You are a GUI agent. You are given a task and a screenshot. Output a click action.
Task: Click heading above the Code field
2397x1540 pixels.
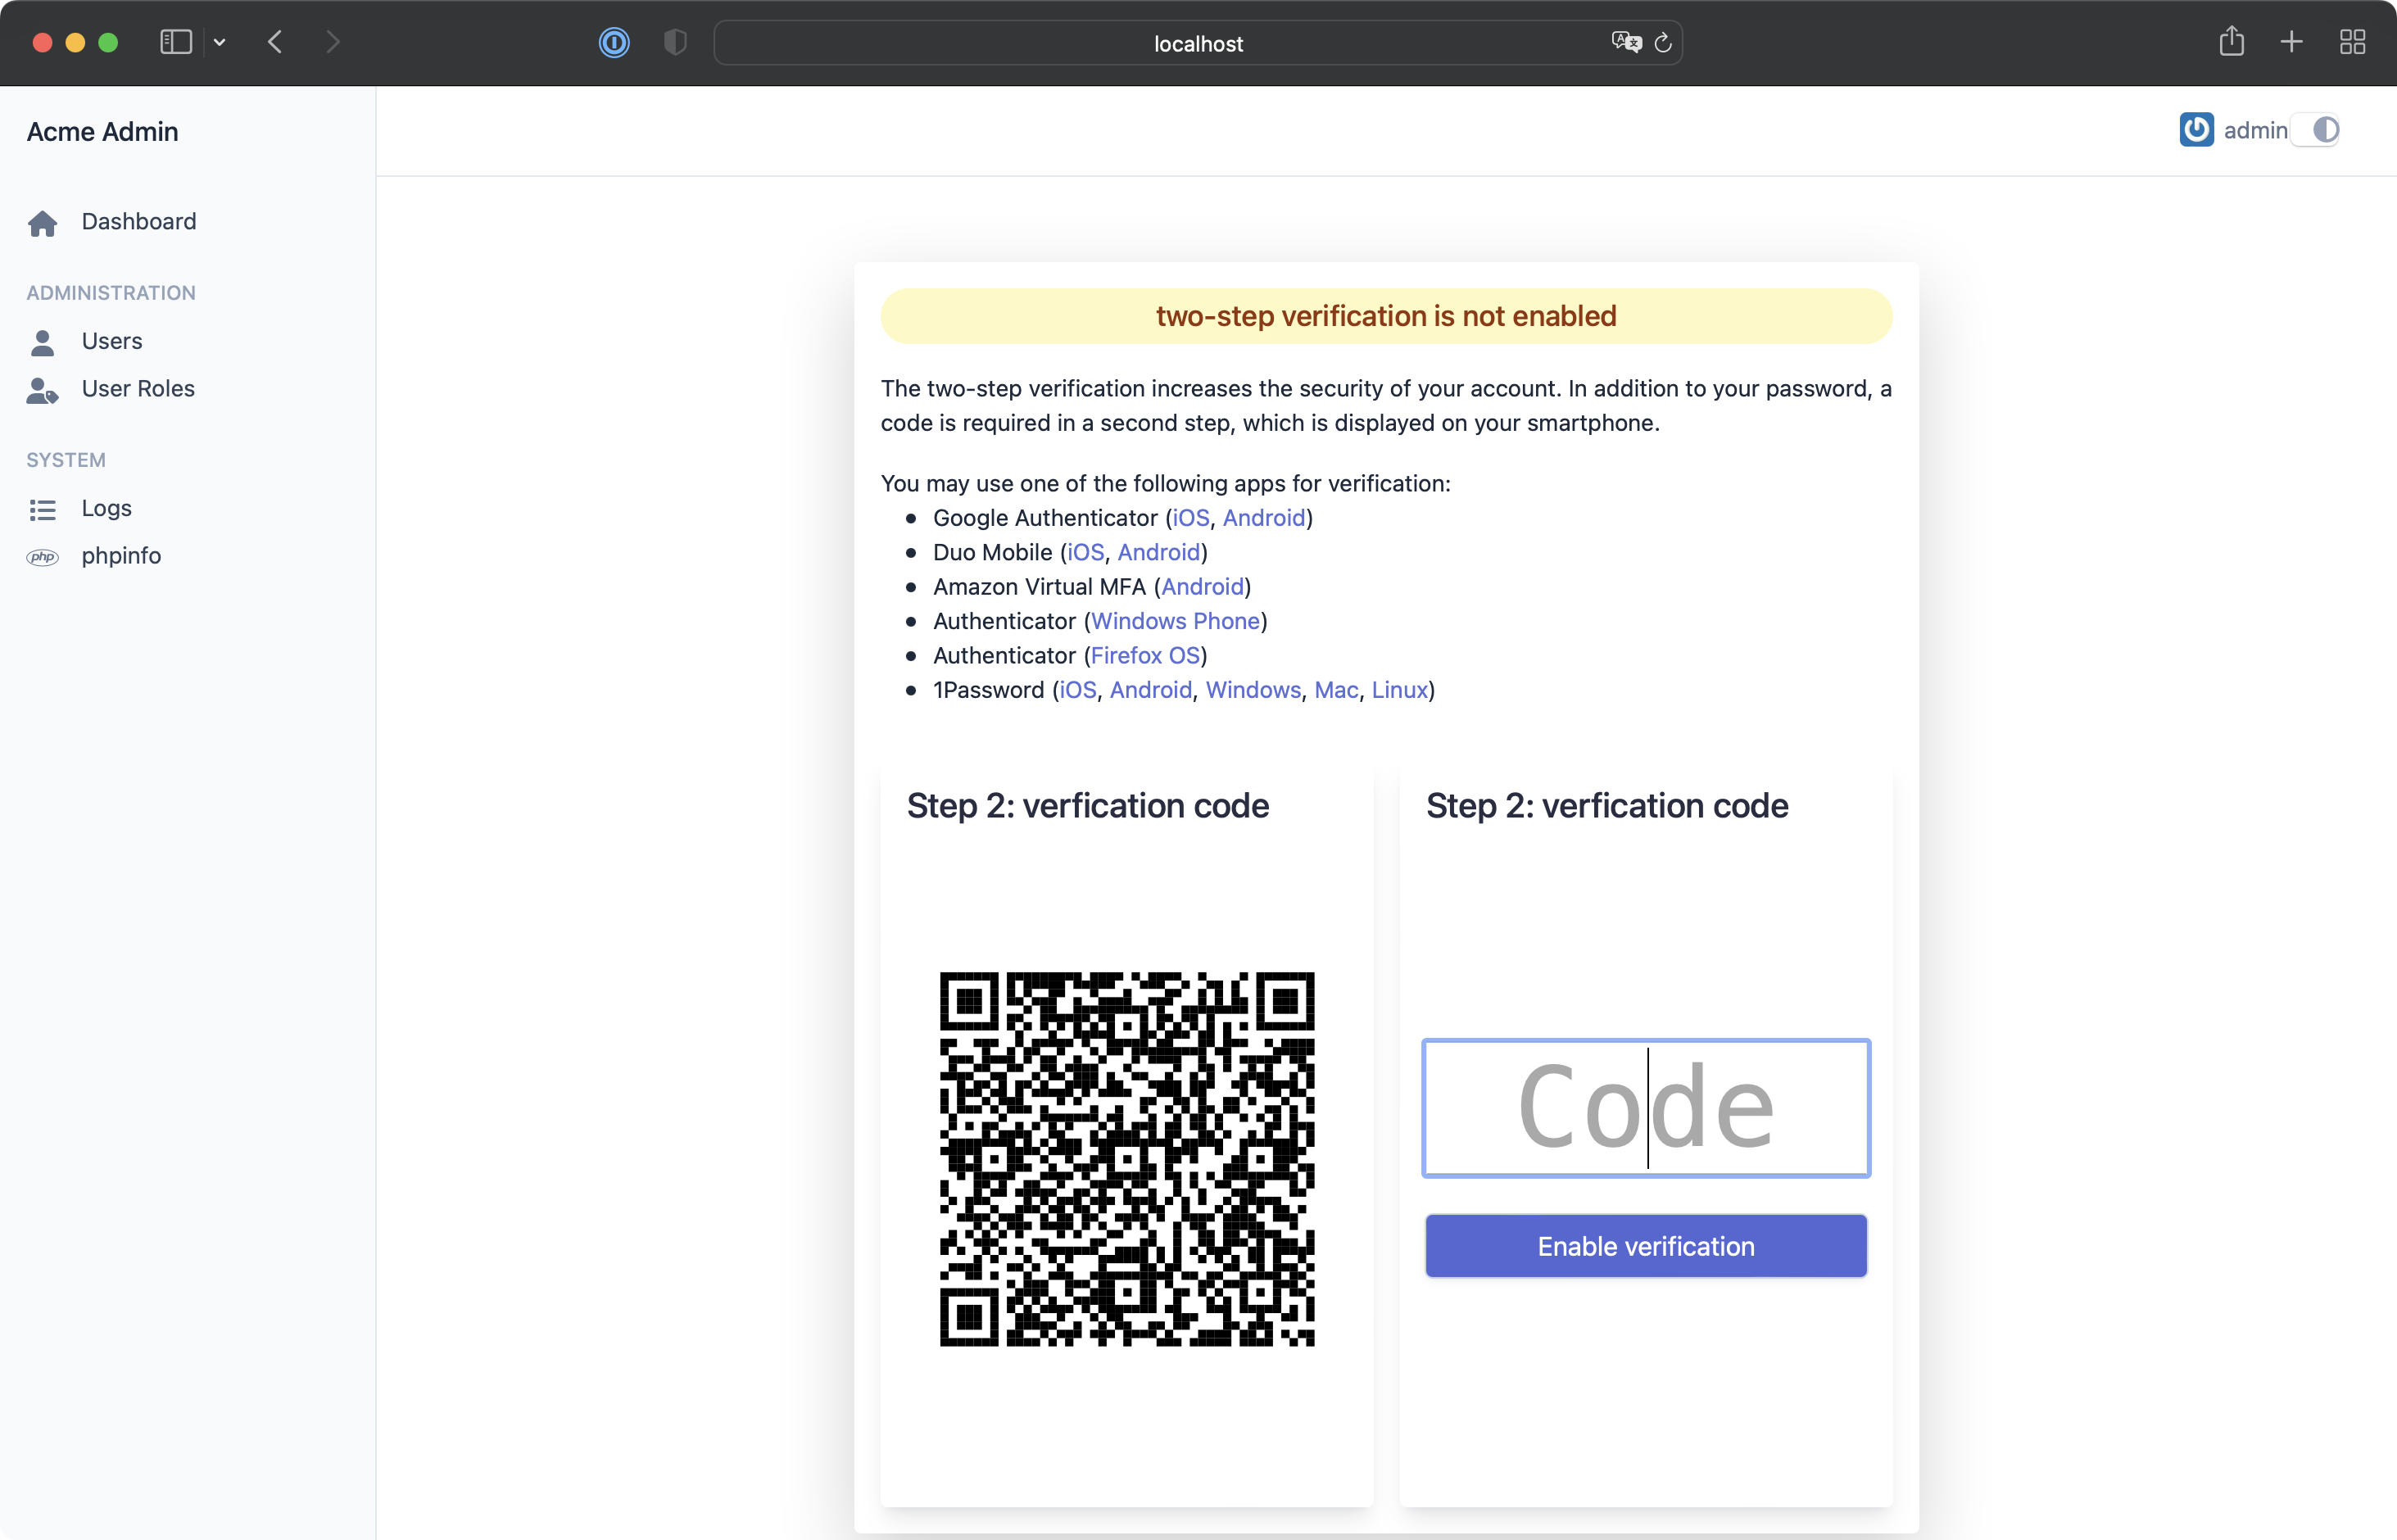[1607, 805]
